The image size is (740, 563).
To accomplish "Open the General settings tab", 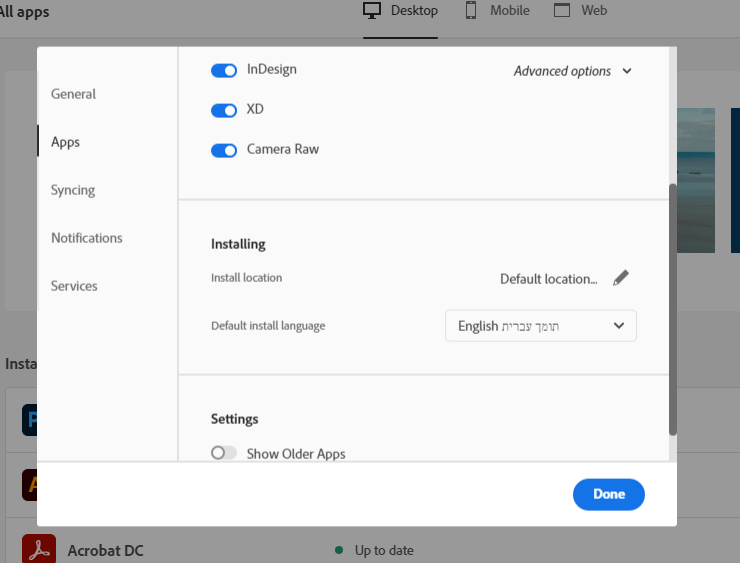I will [x=74, y=94].
